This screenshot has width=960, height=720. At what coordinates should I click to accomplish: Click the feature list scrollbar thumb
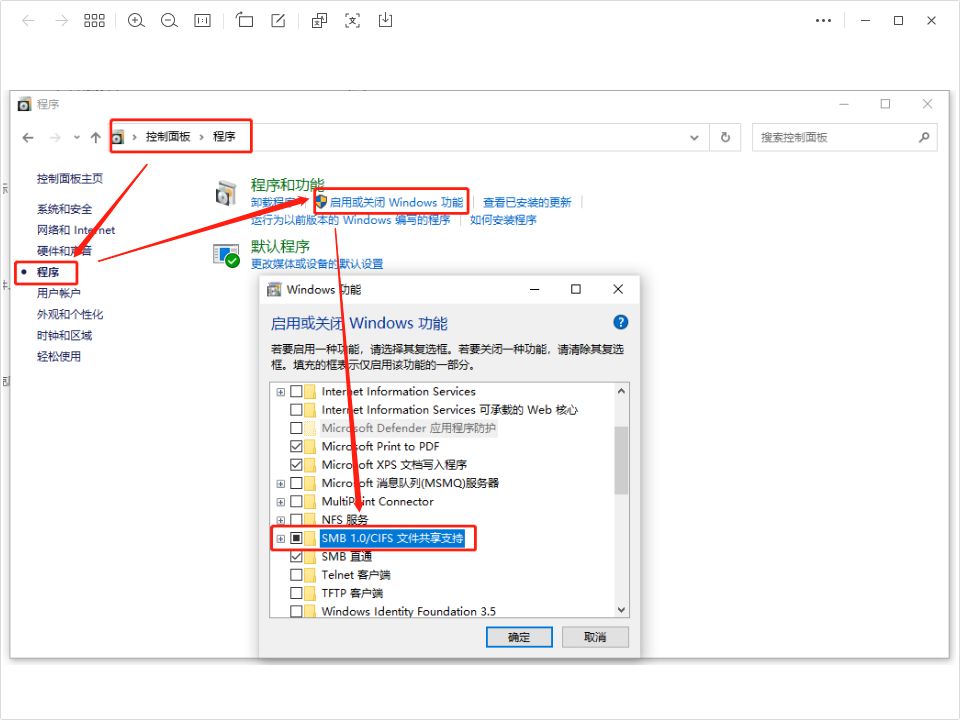(x=621, y=460)
